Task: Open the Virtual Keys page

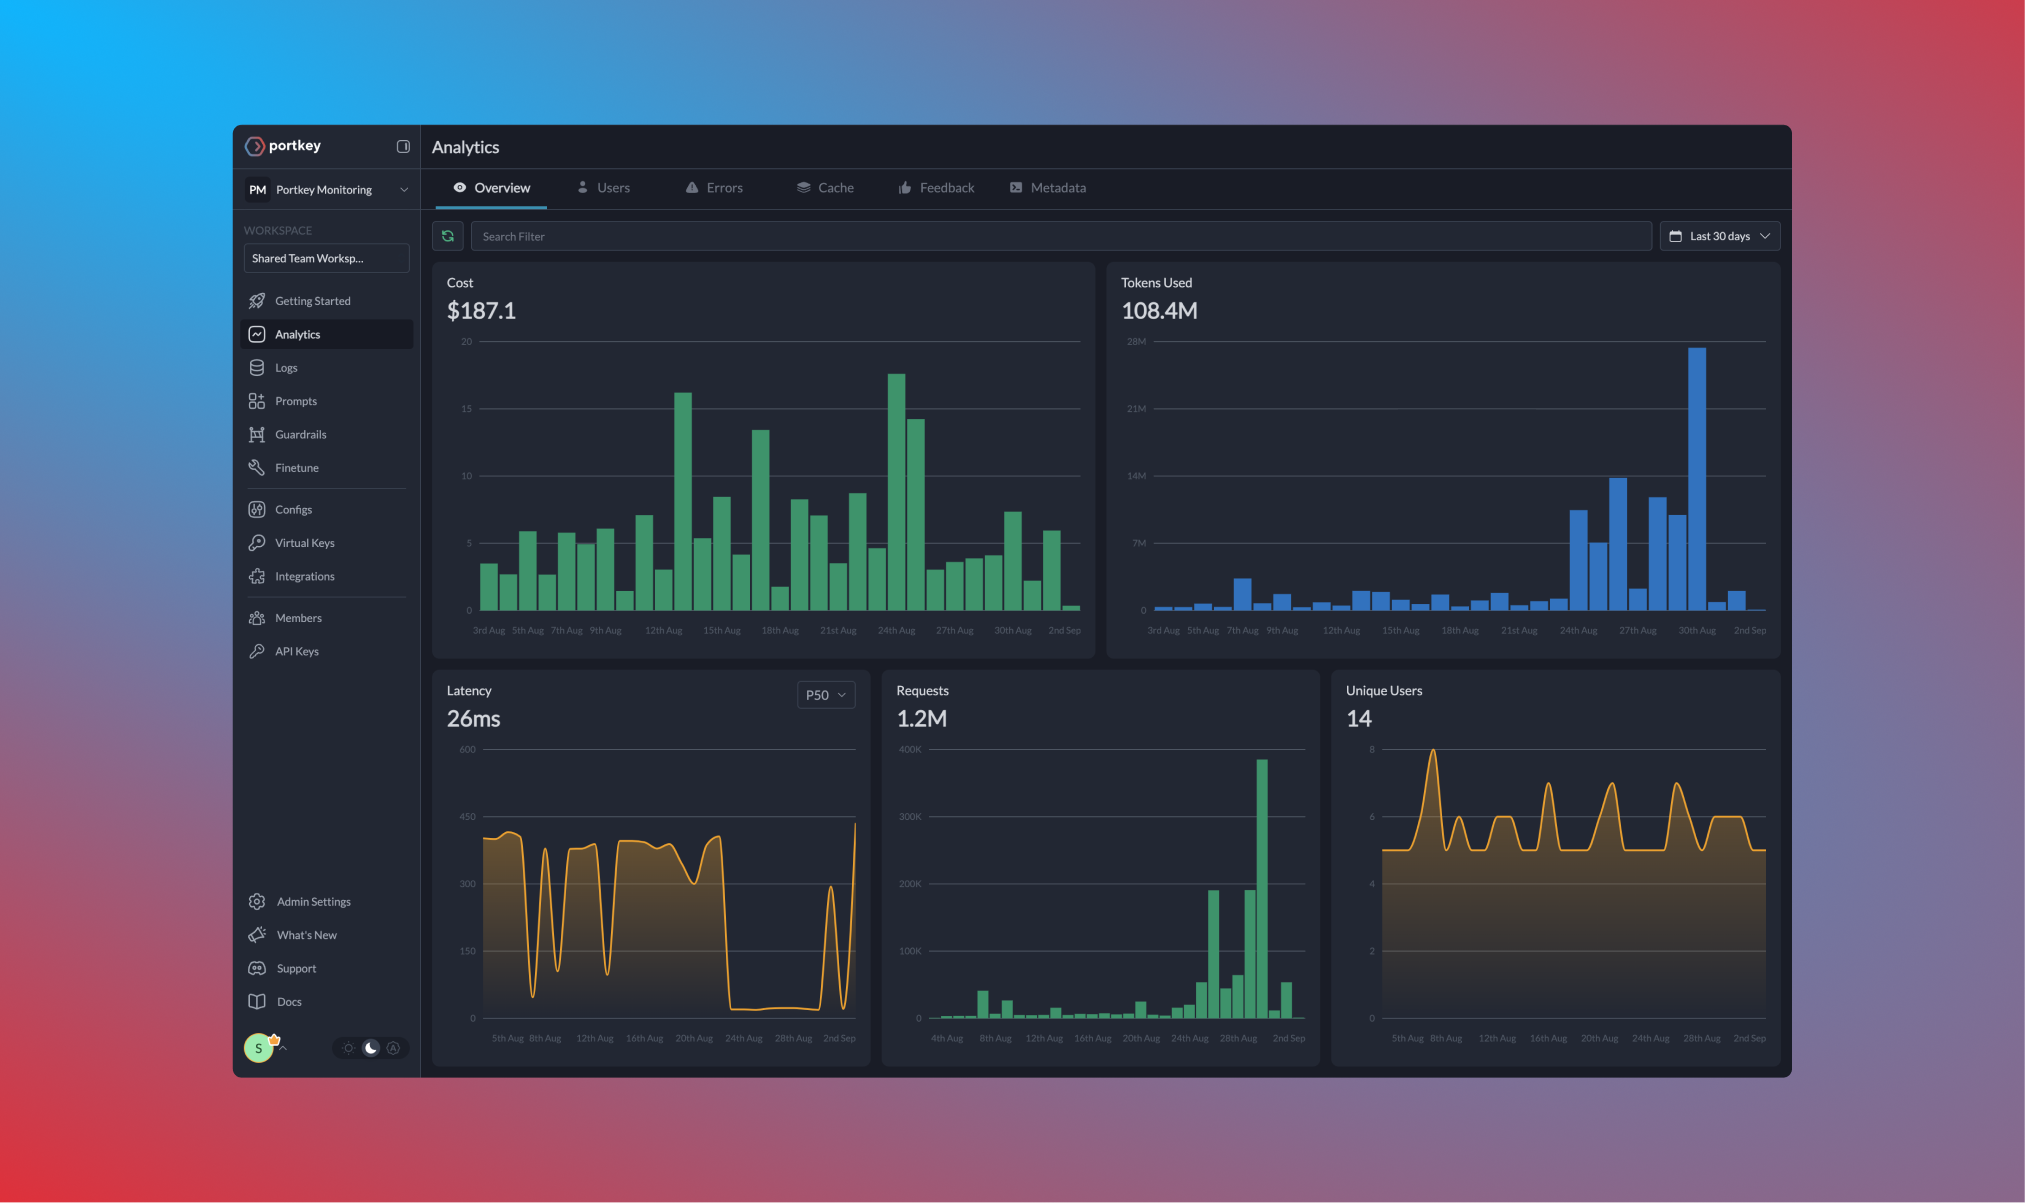Action: pos(304,543)
